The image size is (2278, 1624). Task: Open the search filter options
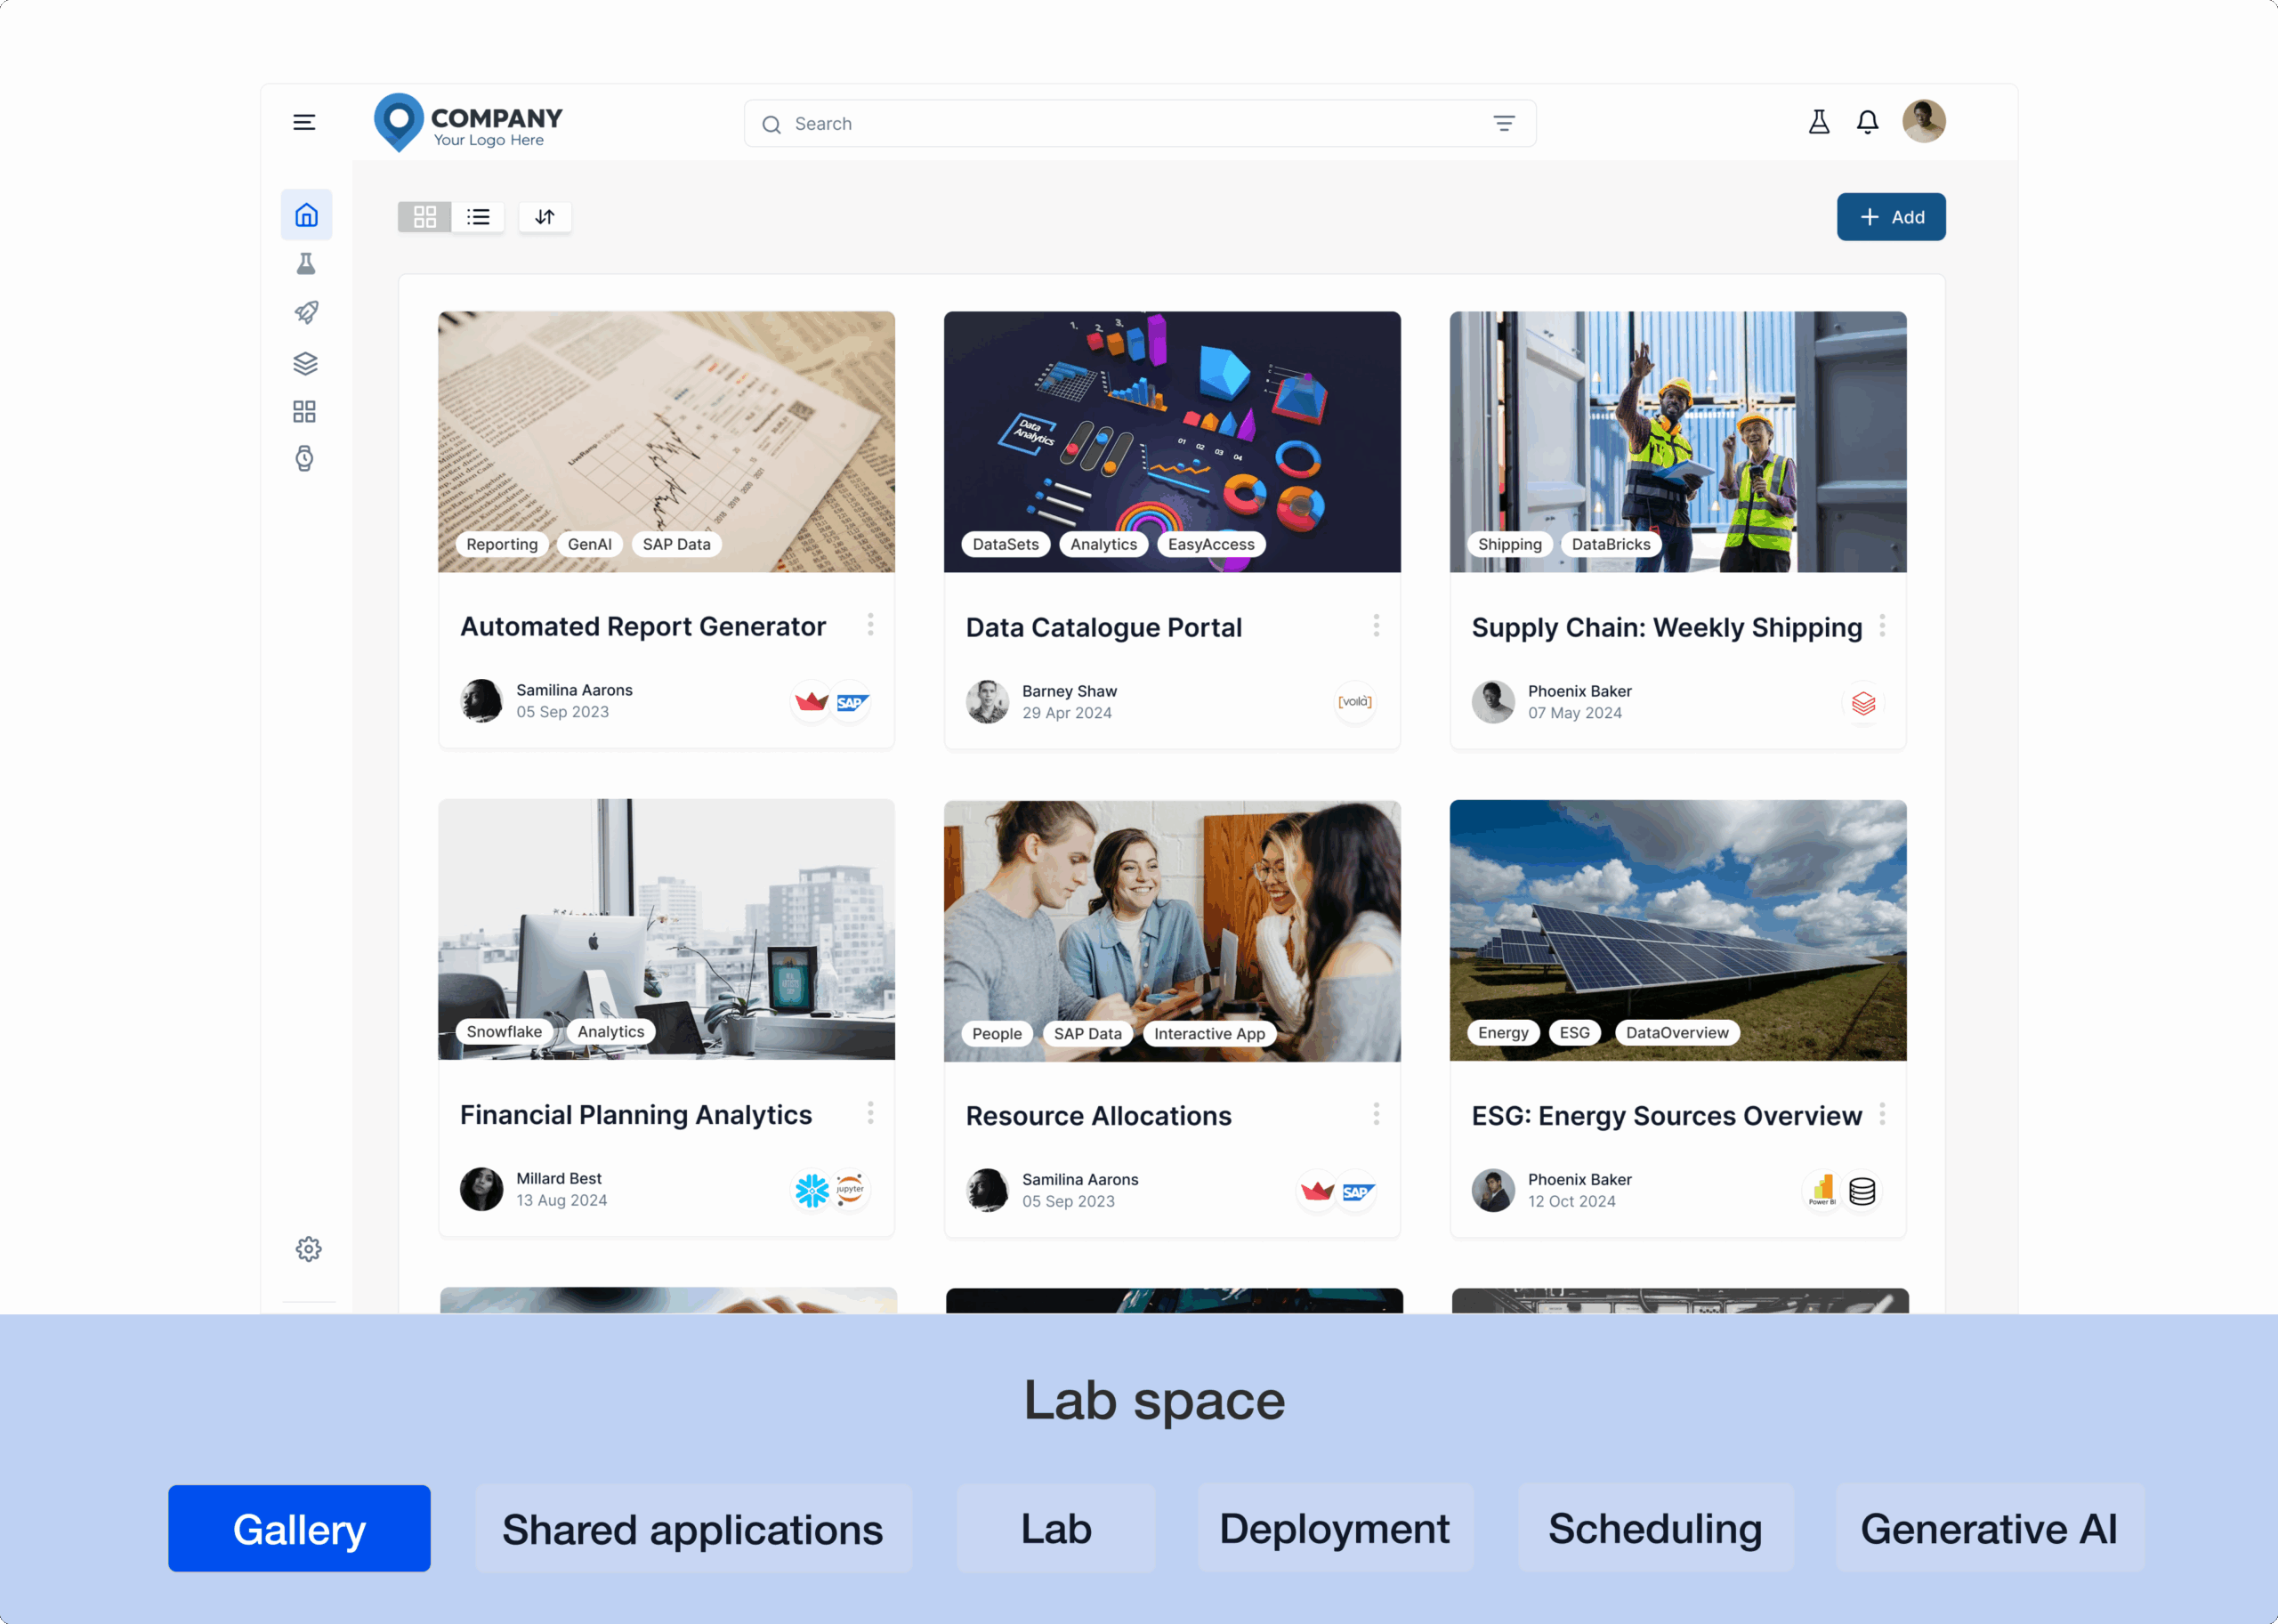click(1503, 123)
